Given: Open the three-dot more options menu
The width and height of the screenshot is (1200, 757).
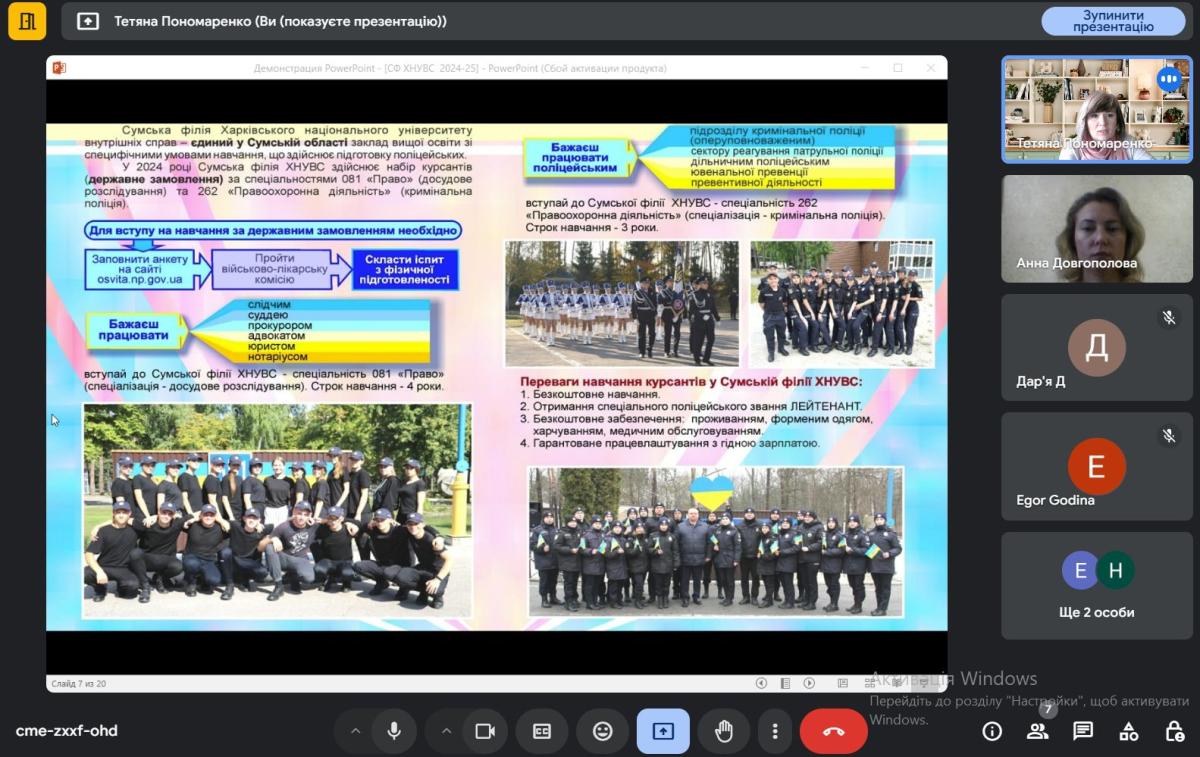Looking at the screenshot, I should [774, 731].
